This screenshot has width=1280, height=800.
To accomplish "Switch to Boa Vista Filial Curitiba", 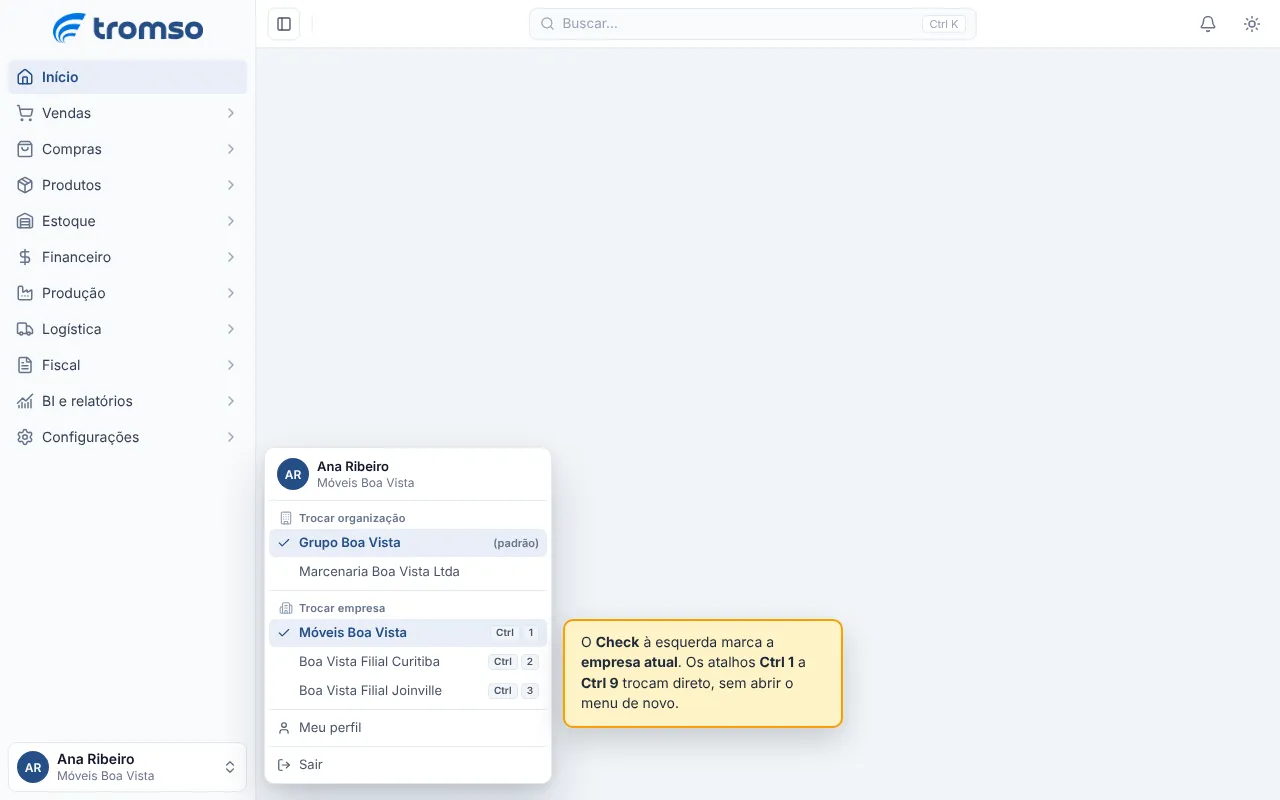I will (408, 662).
